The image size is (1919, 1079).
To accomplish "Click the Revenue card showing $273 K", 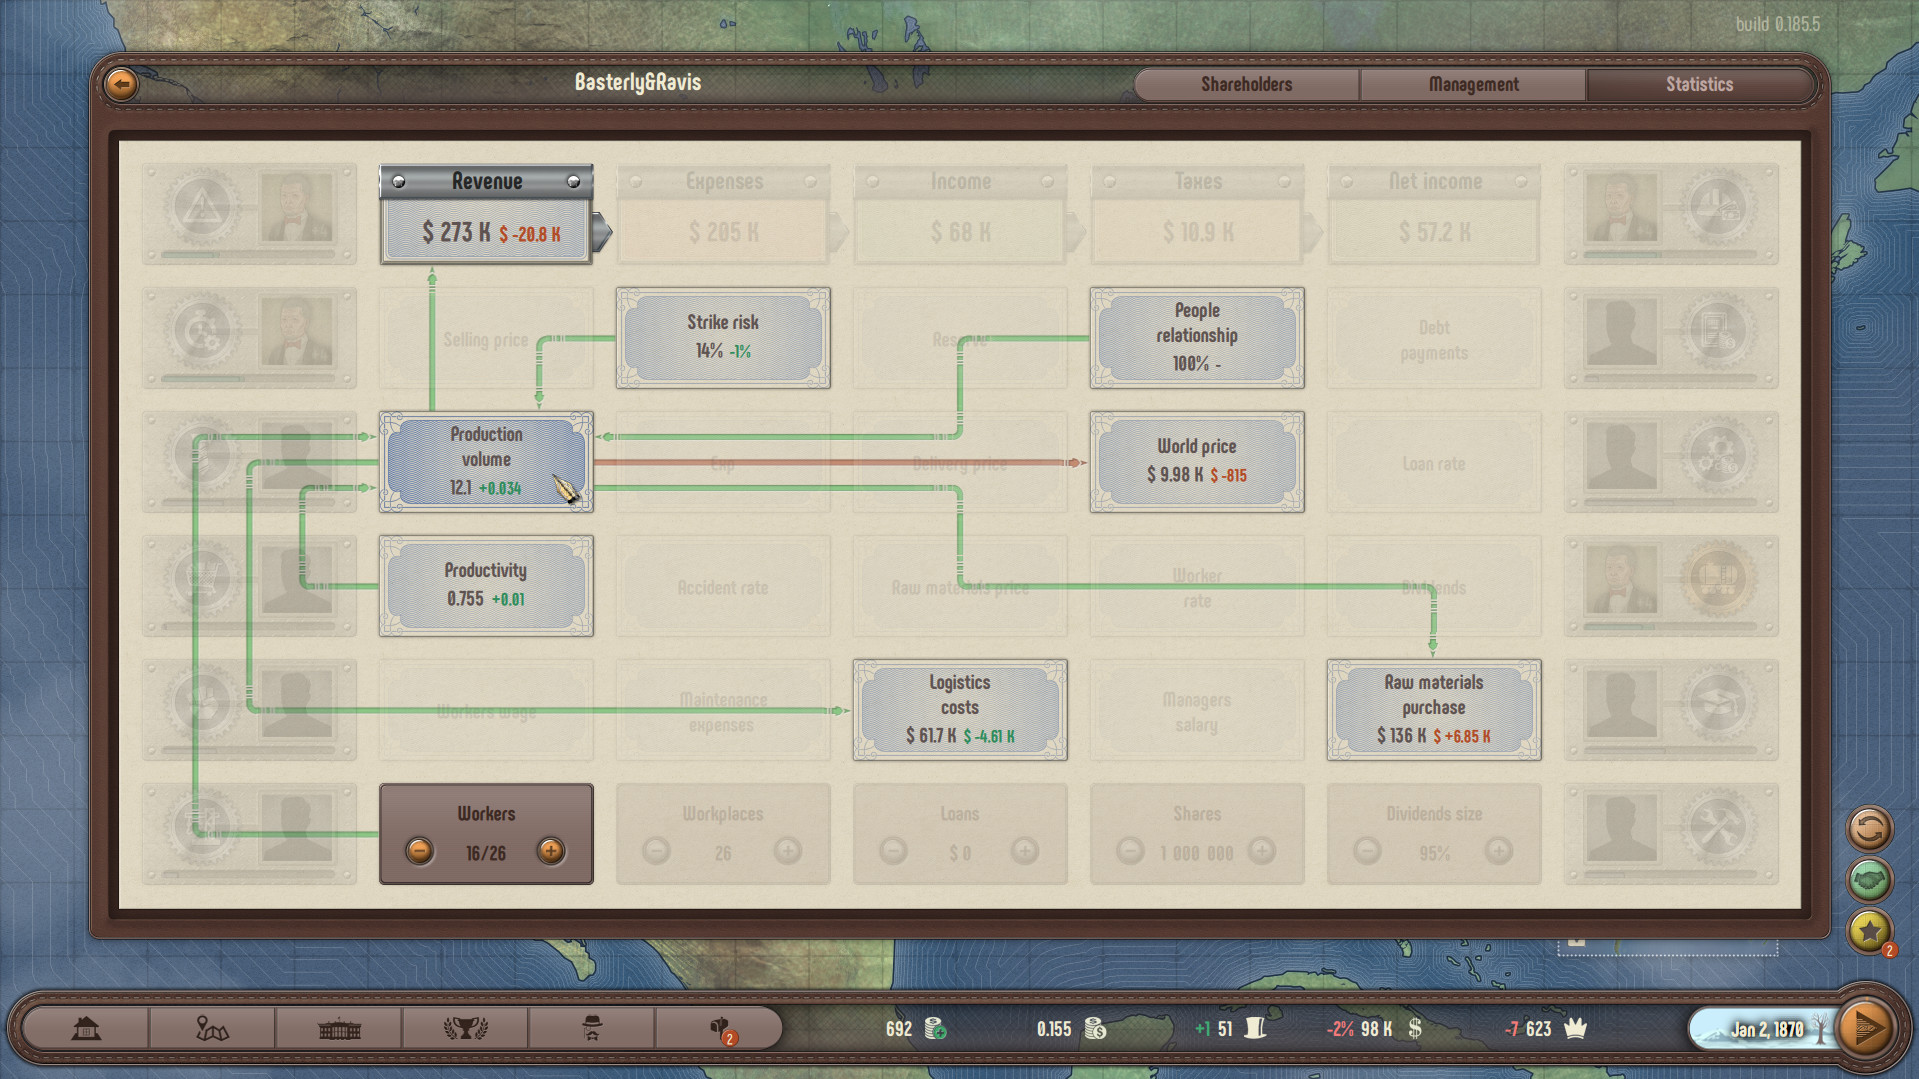I will pos(485,213).
